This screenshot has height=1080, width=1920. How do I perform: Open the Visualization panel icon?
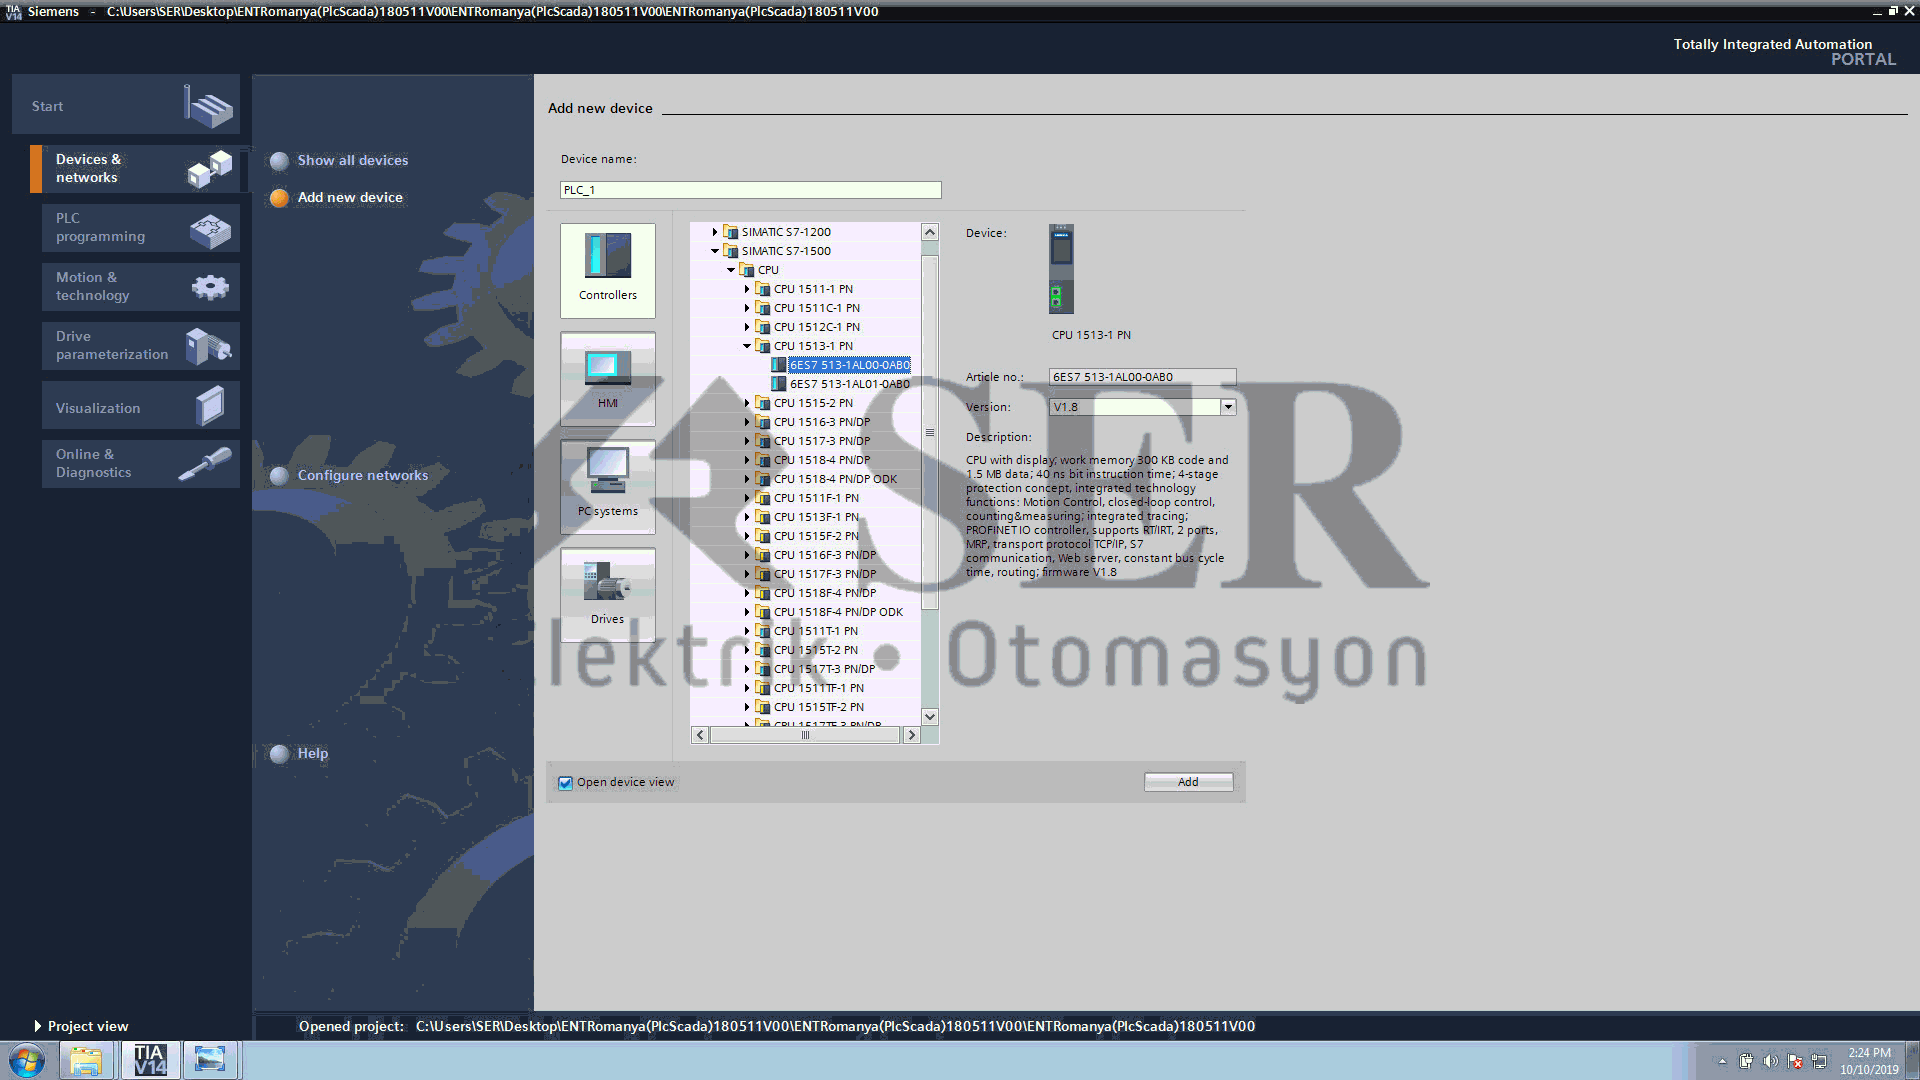point(210,406)
